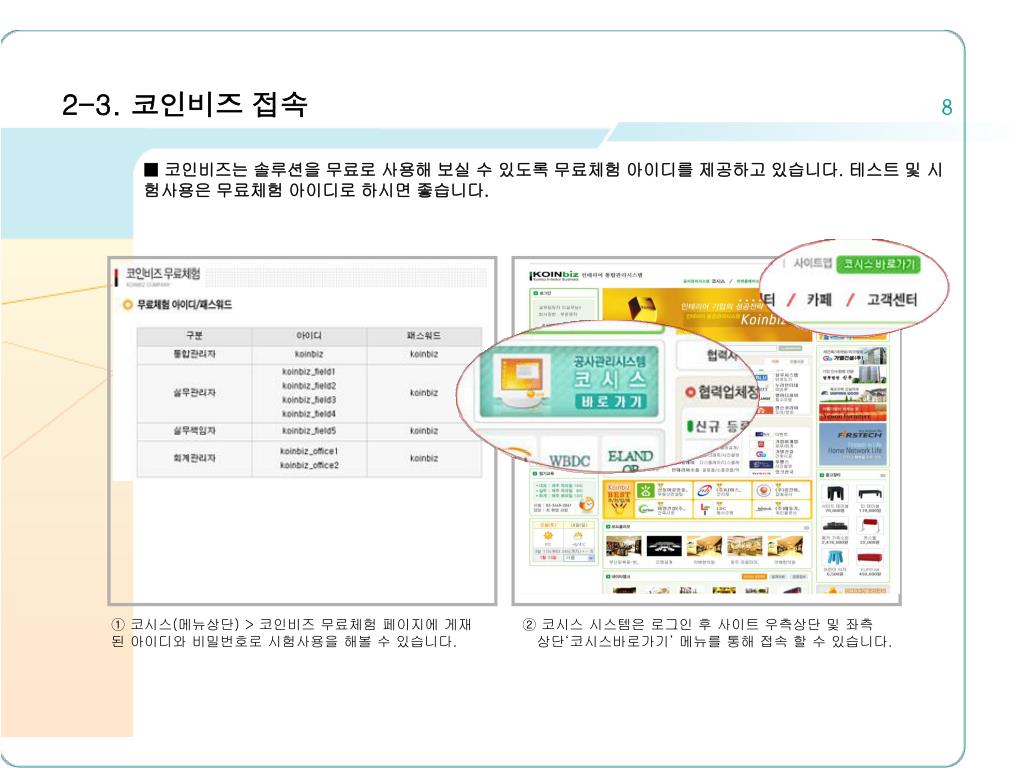Select the koinbiz_field5 ID
Image resolution: width=1024 pixels, height=768 pixels.
click(309, 431)
